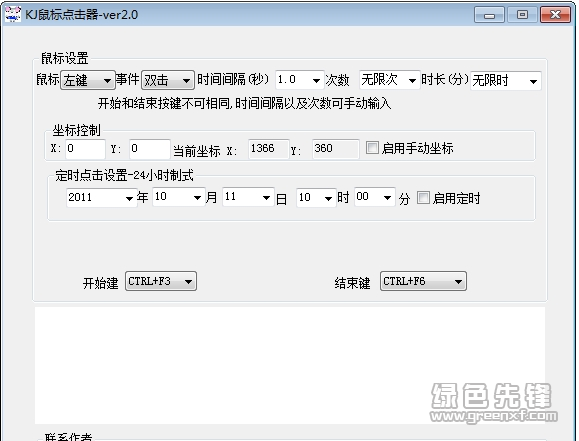
Task: Open the 事件 双击 event dropdown
Action: tap(168, 80)
